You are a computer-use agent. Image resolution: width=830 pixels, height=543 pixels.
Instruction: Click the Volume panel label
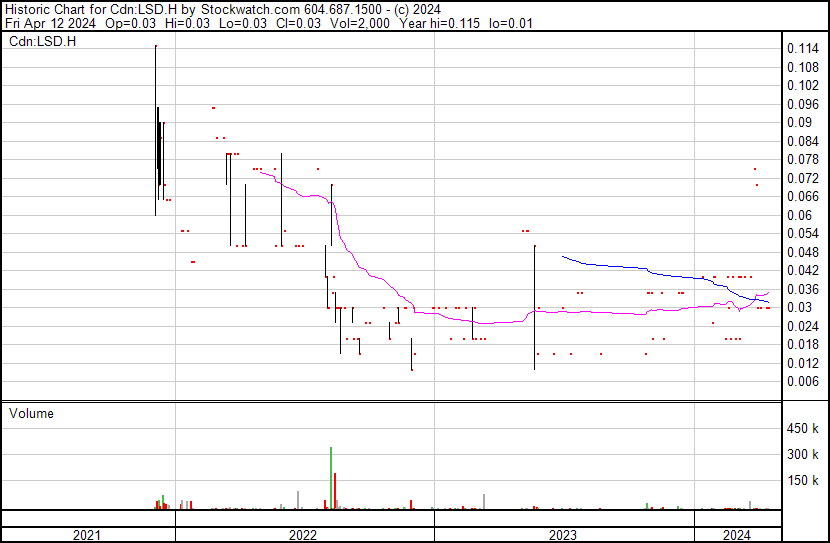pos(31,413)
